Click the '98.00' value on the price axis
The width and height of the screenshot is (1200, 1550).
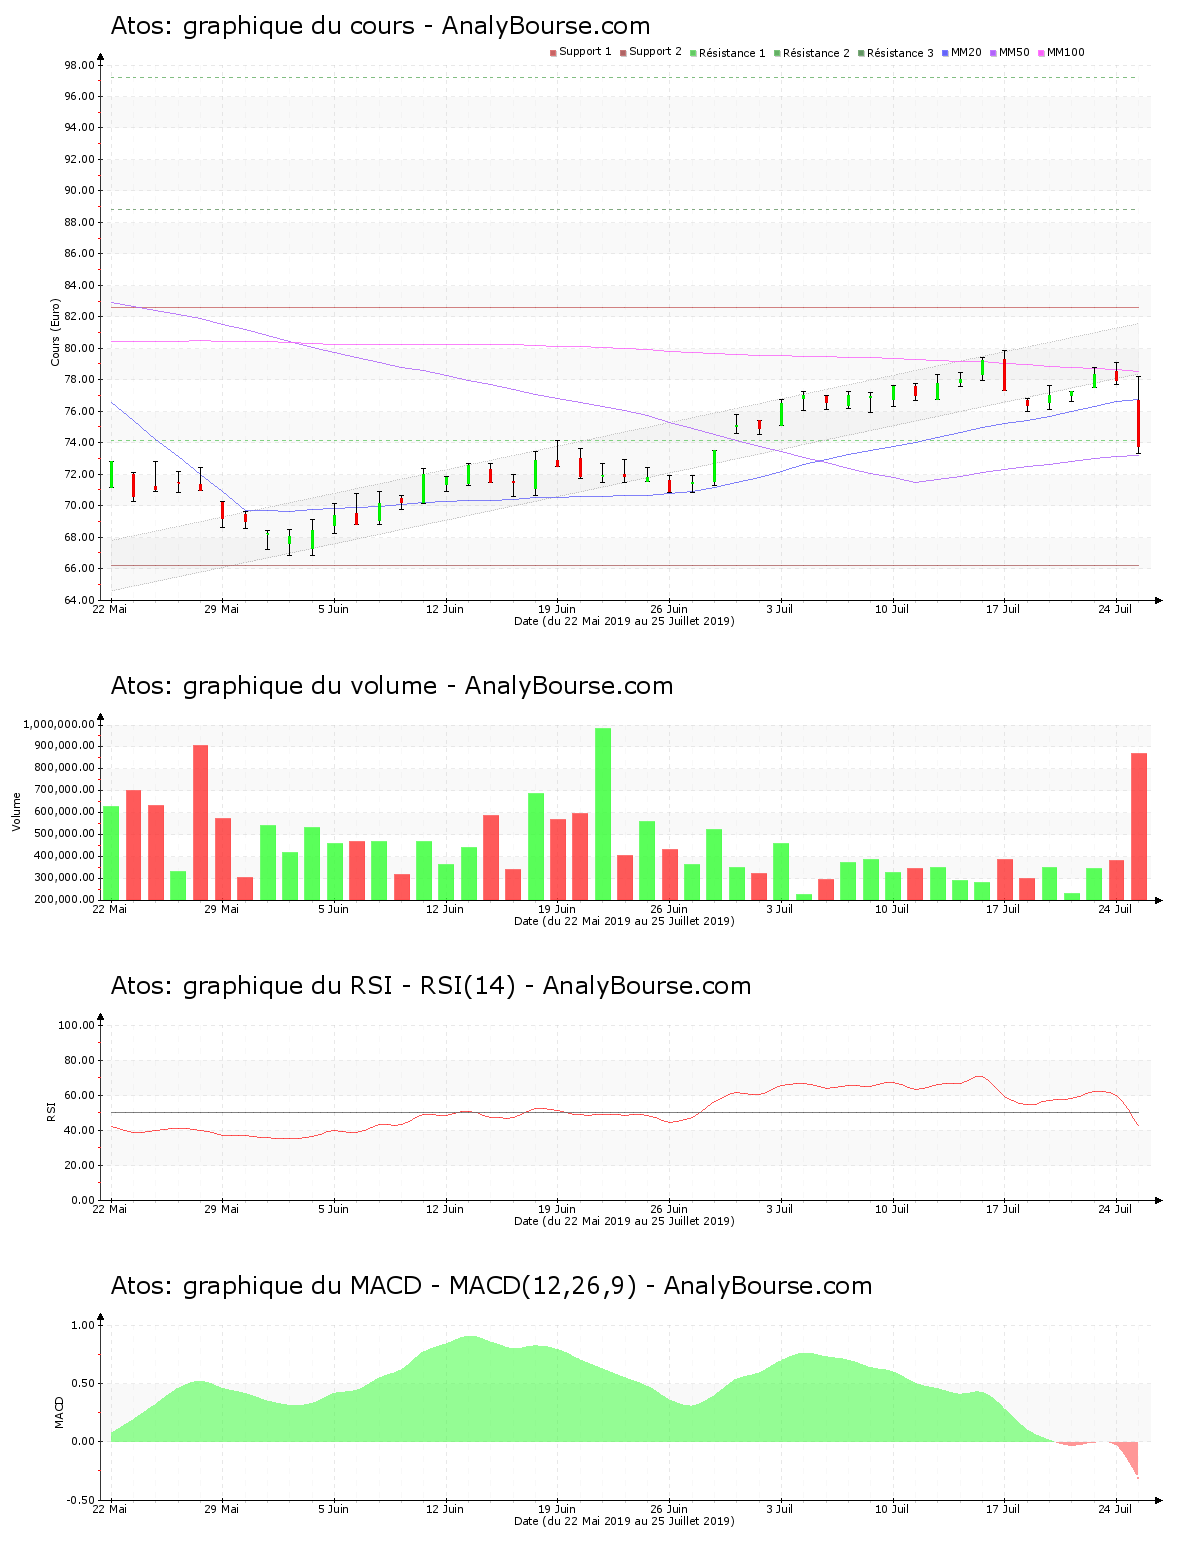[79, 65]
